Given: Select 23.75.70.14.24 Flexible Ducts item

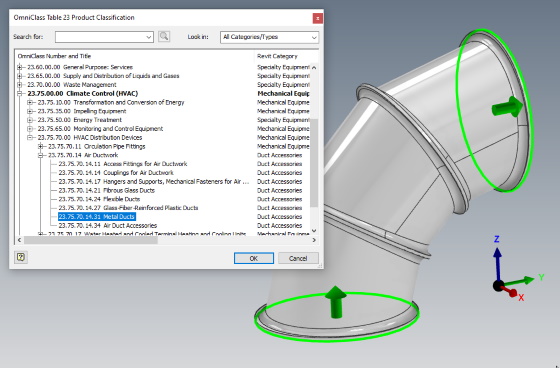Looking at the screenshot, I should pos(99,199).
